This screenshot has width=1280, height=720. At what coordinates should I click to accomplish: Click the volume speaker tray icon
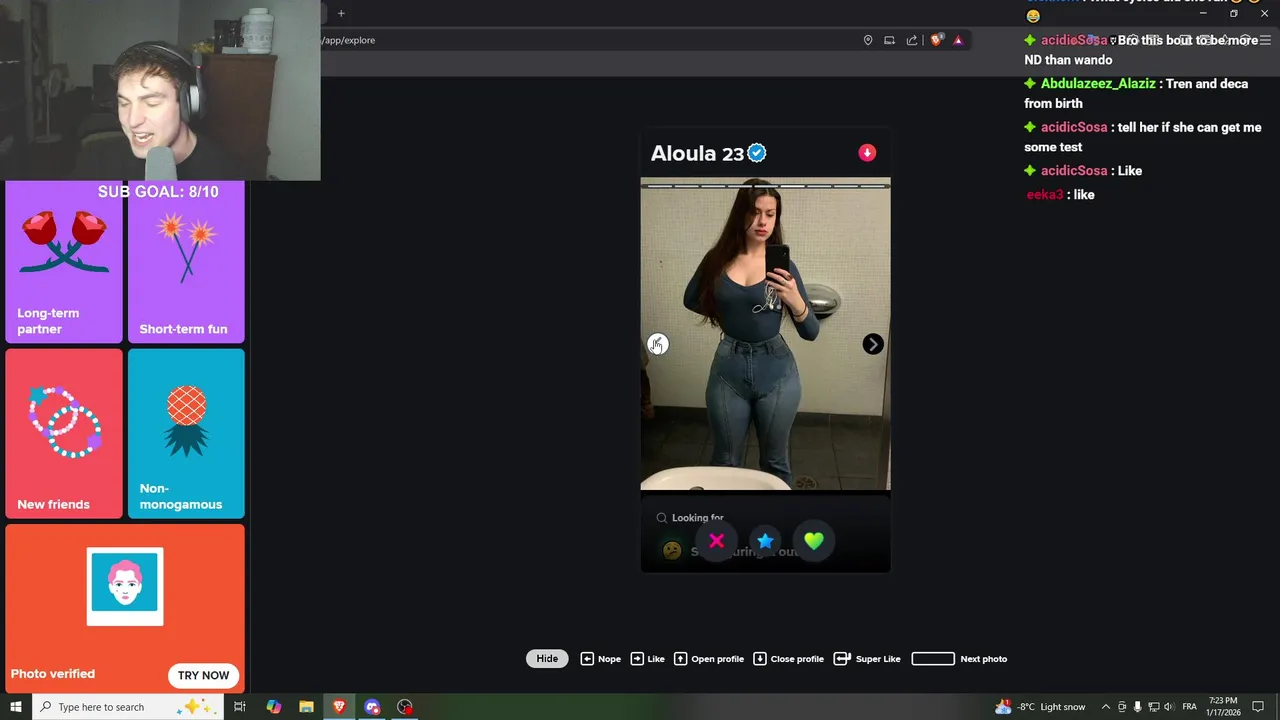pyautogui.click(x=1169, y=707)
